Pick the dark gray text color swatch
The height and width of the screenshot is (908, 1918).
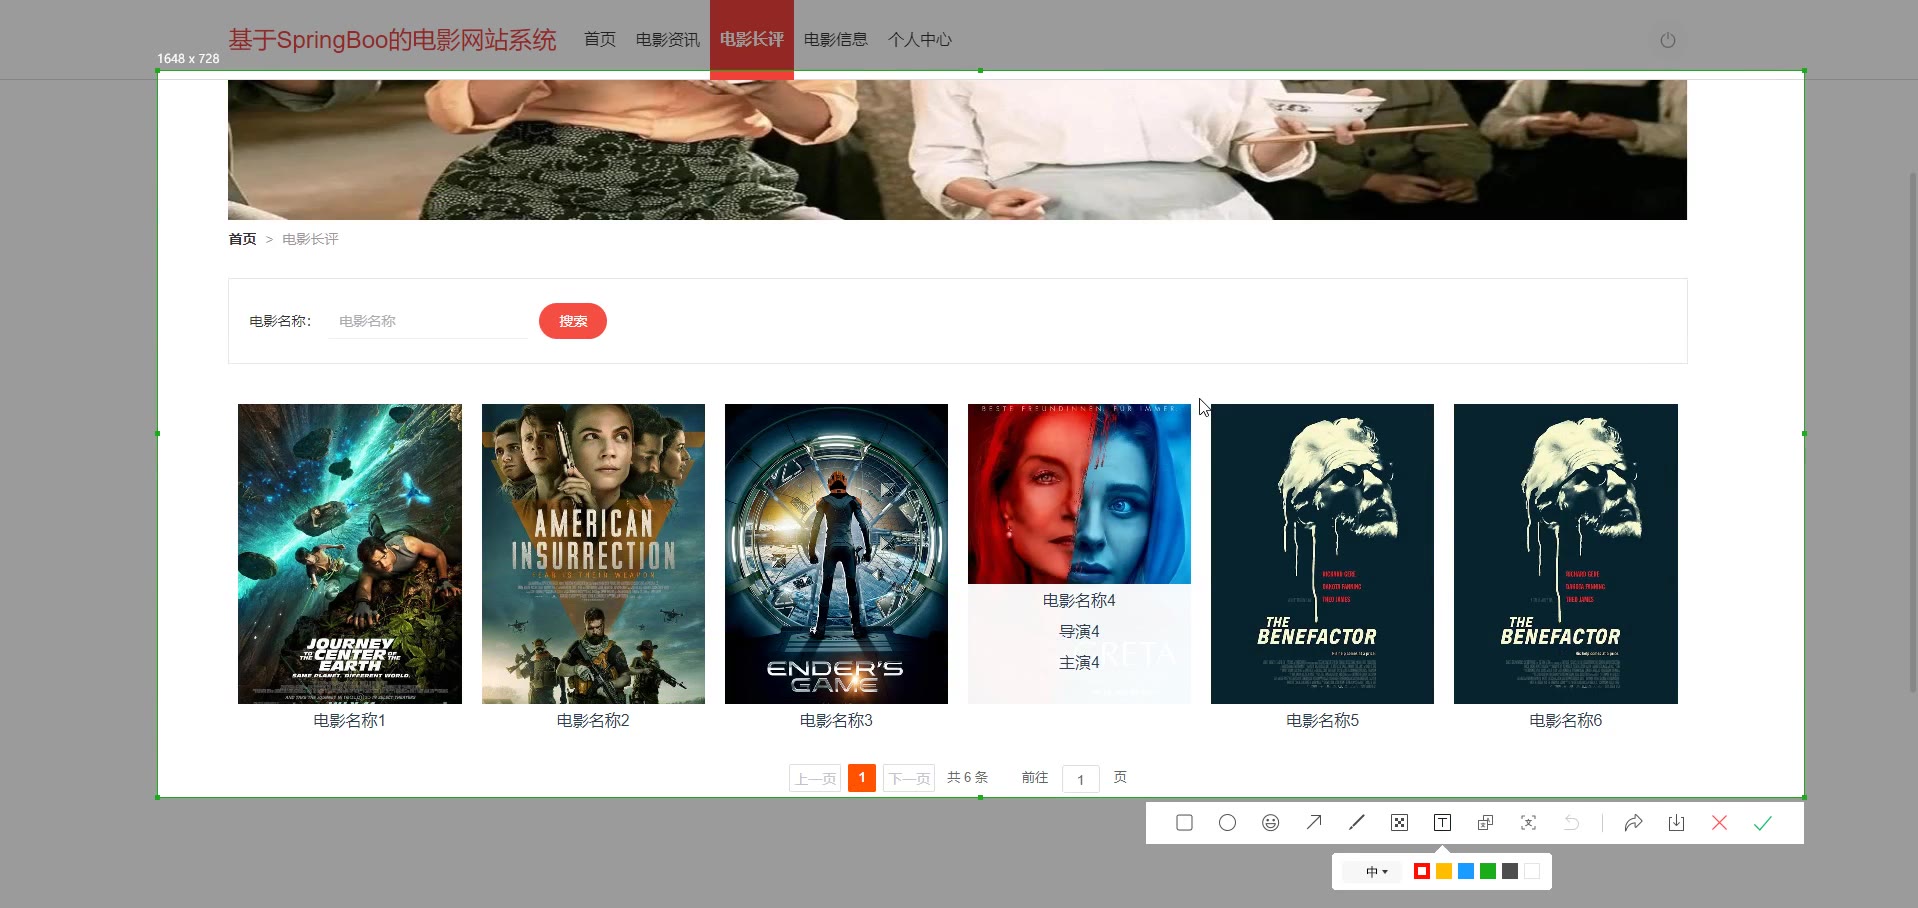[1510, 871]
